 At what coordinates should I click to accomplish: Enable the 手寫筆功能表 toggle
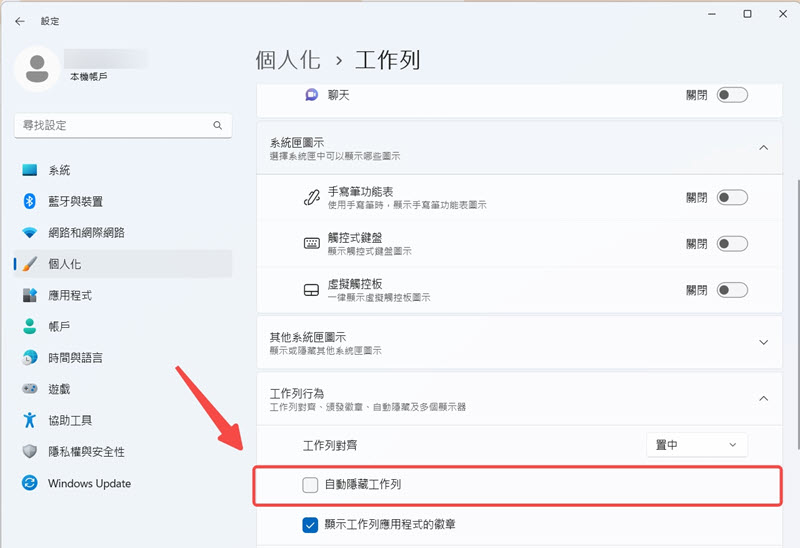point(732,197)
